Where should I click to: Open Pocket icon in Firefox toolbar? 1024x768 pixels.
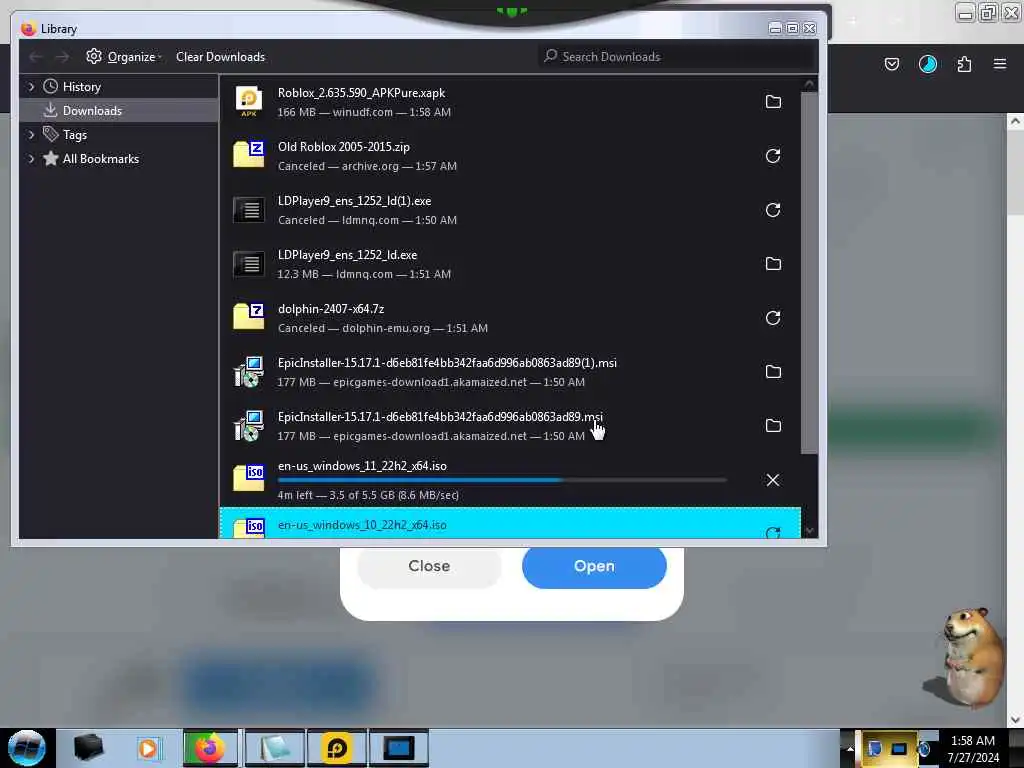[891, 64]
